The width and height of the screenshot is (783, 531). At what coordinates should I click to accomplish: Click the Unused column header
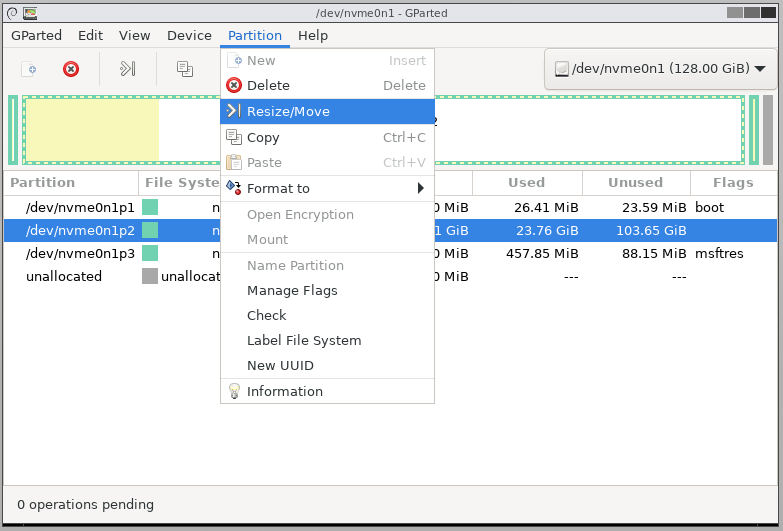pos(636,183)
